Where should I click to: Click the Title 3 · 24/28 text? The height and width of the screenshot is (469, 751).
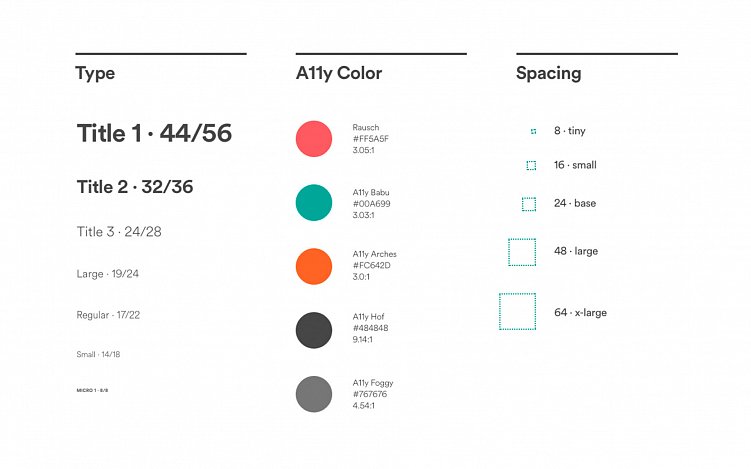click(x=119, y=232)
